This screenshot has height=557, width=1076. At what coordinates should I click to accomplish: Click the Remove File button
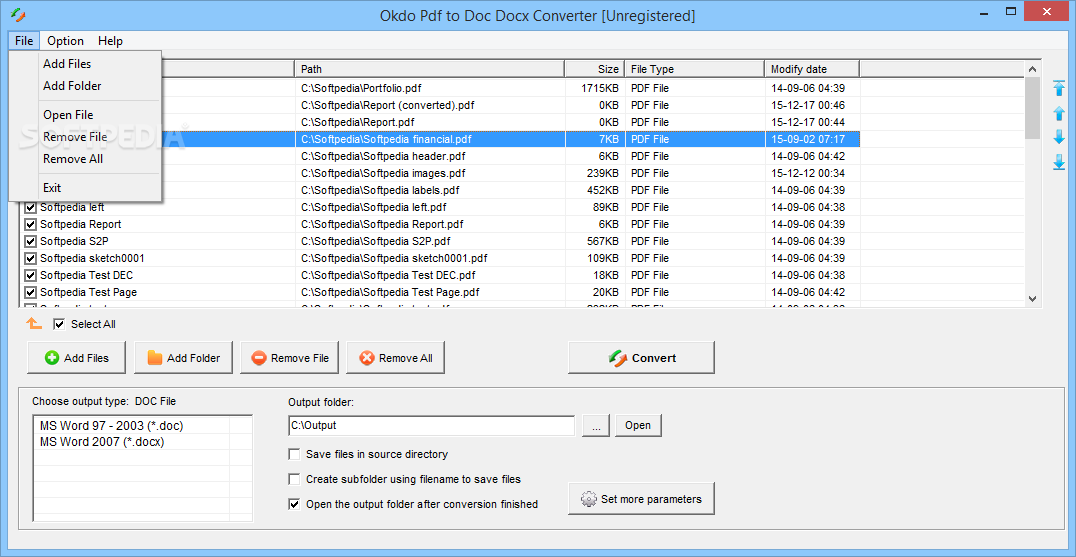[x=290, y=357]
